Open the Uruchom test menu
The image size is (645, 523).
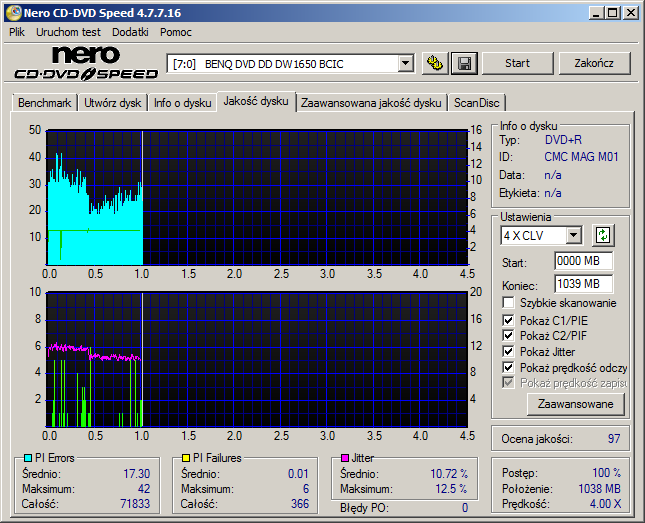point(68,32)
